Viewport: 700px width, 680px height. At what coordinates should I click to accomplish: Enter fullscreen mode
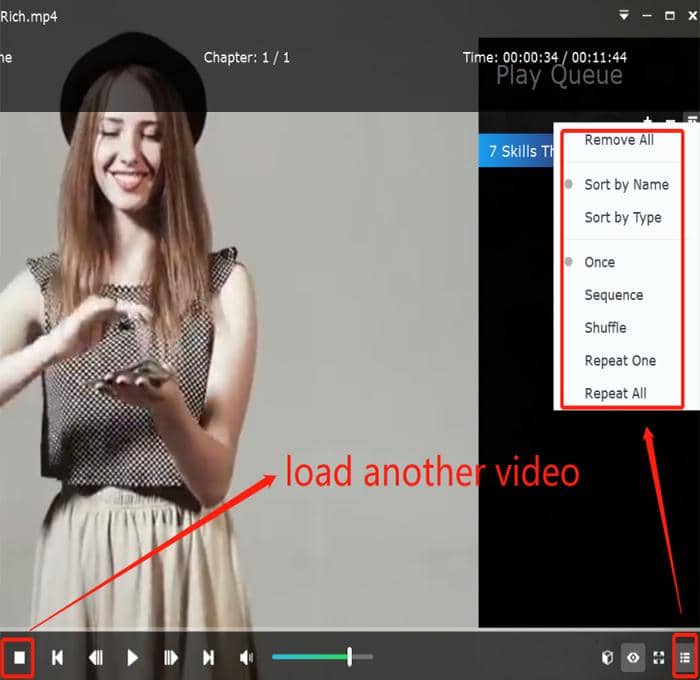point(658,657)
